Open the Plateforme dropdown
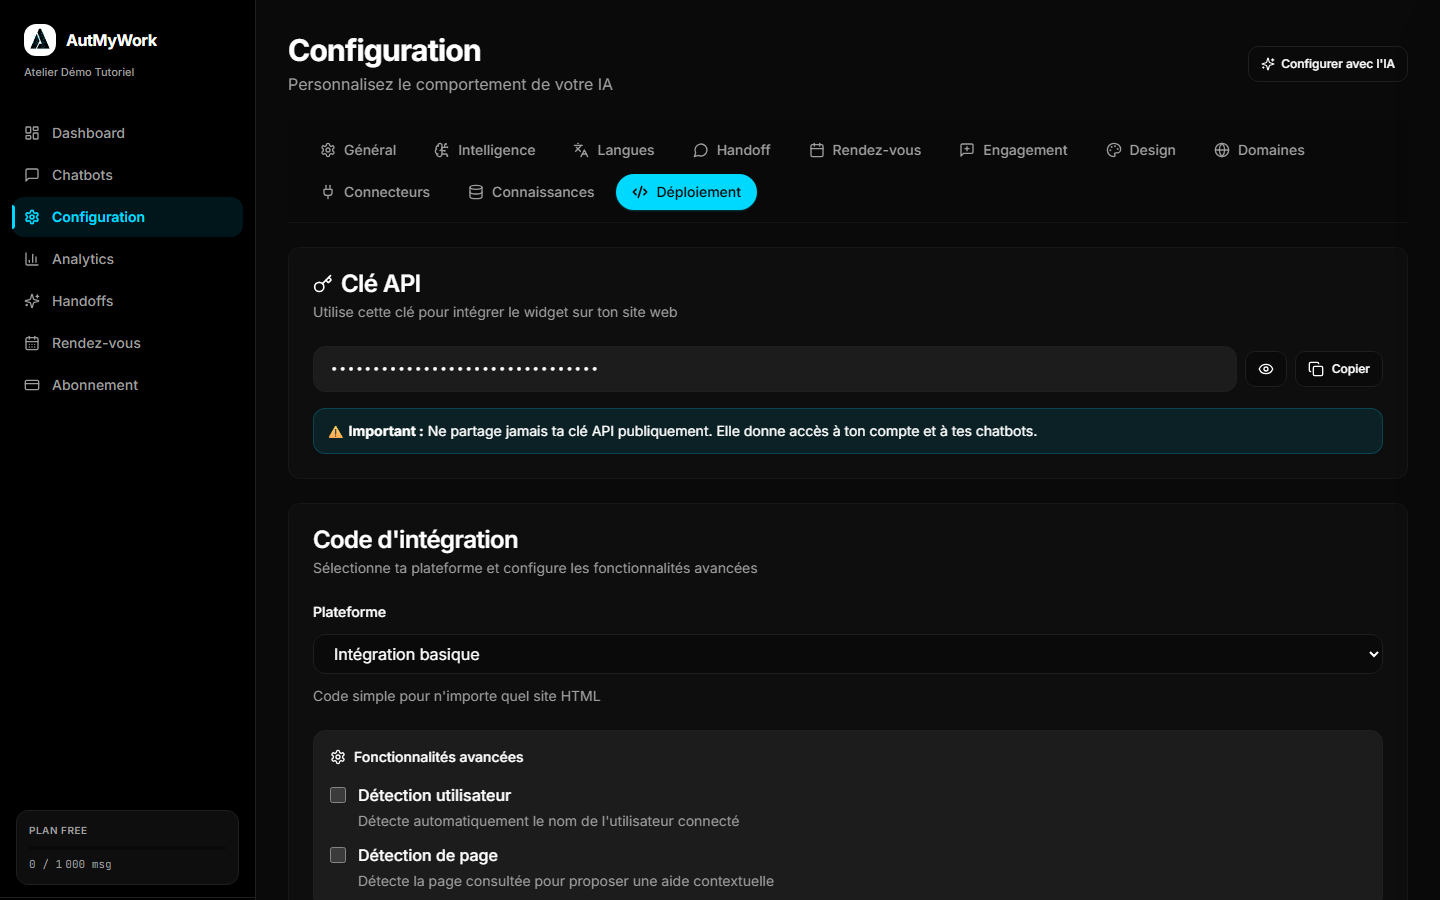 click(x=848, y=654)
